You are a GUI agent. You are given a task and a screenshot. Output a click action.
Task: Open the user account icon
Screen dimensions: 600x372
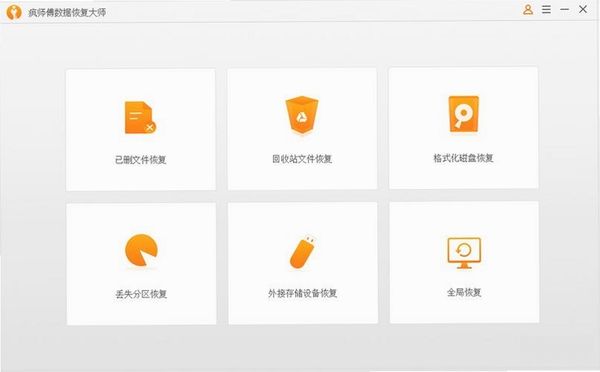[x=528, y=10]
